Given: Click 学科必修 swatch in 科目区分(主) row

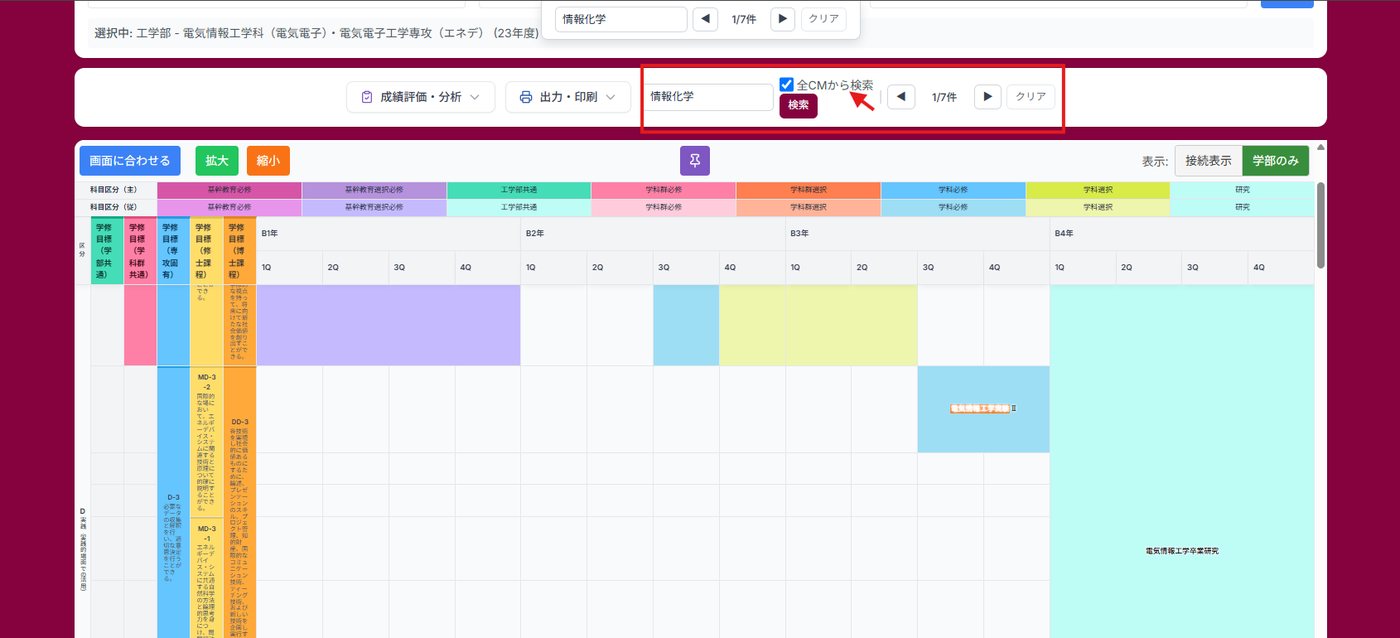Looking at the screenshot, I should [x=953, y=189].
